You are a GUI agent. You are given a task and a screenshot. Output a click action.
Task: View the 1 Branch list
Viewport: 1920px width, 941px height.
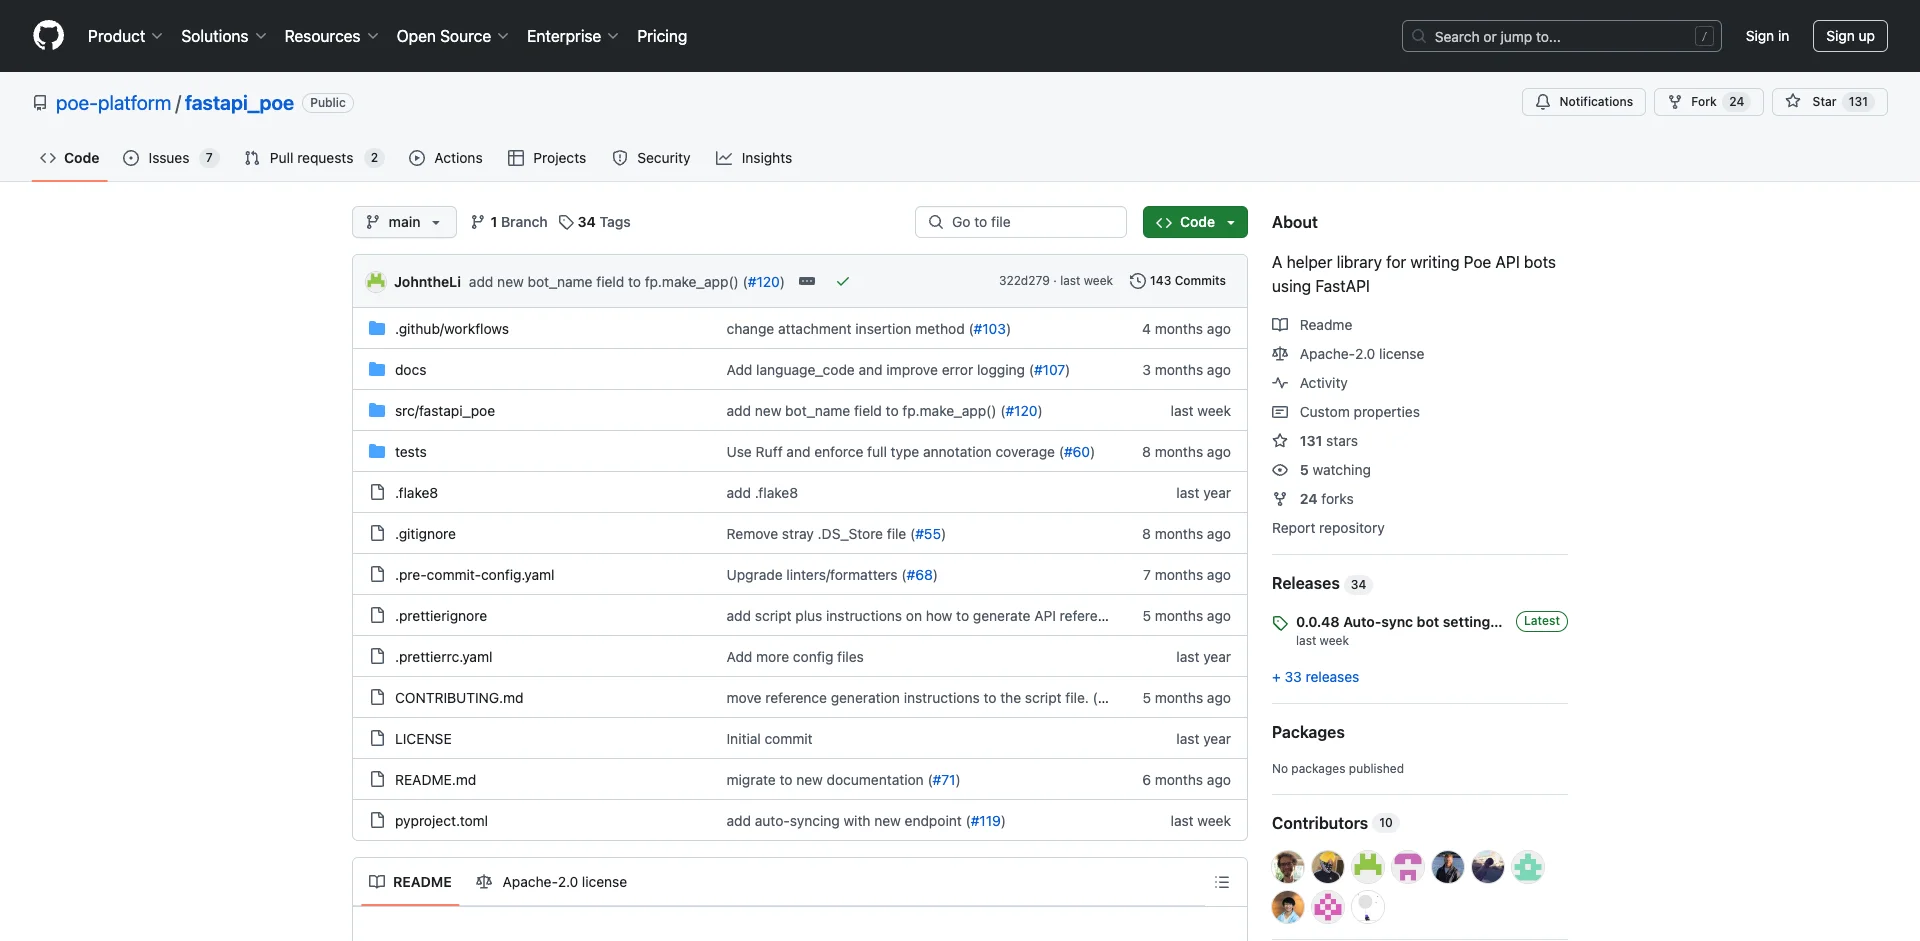click(509, 222)
